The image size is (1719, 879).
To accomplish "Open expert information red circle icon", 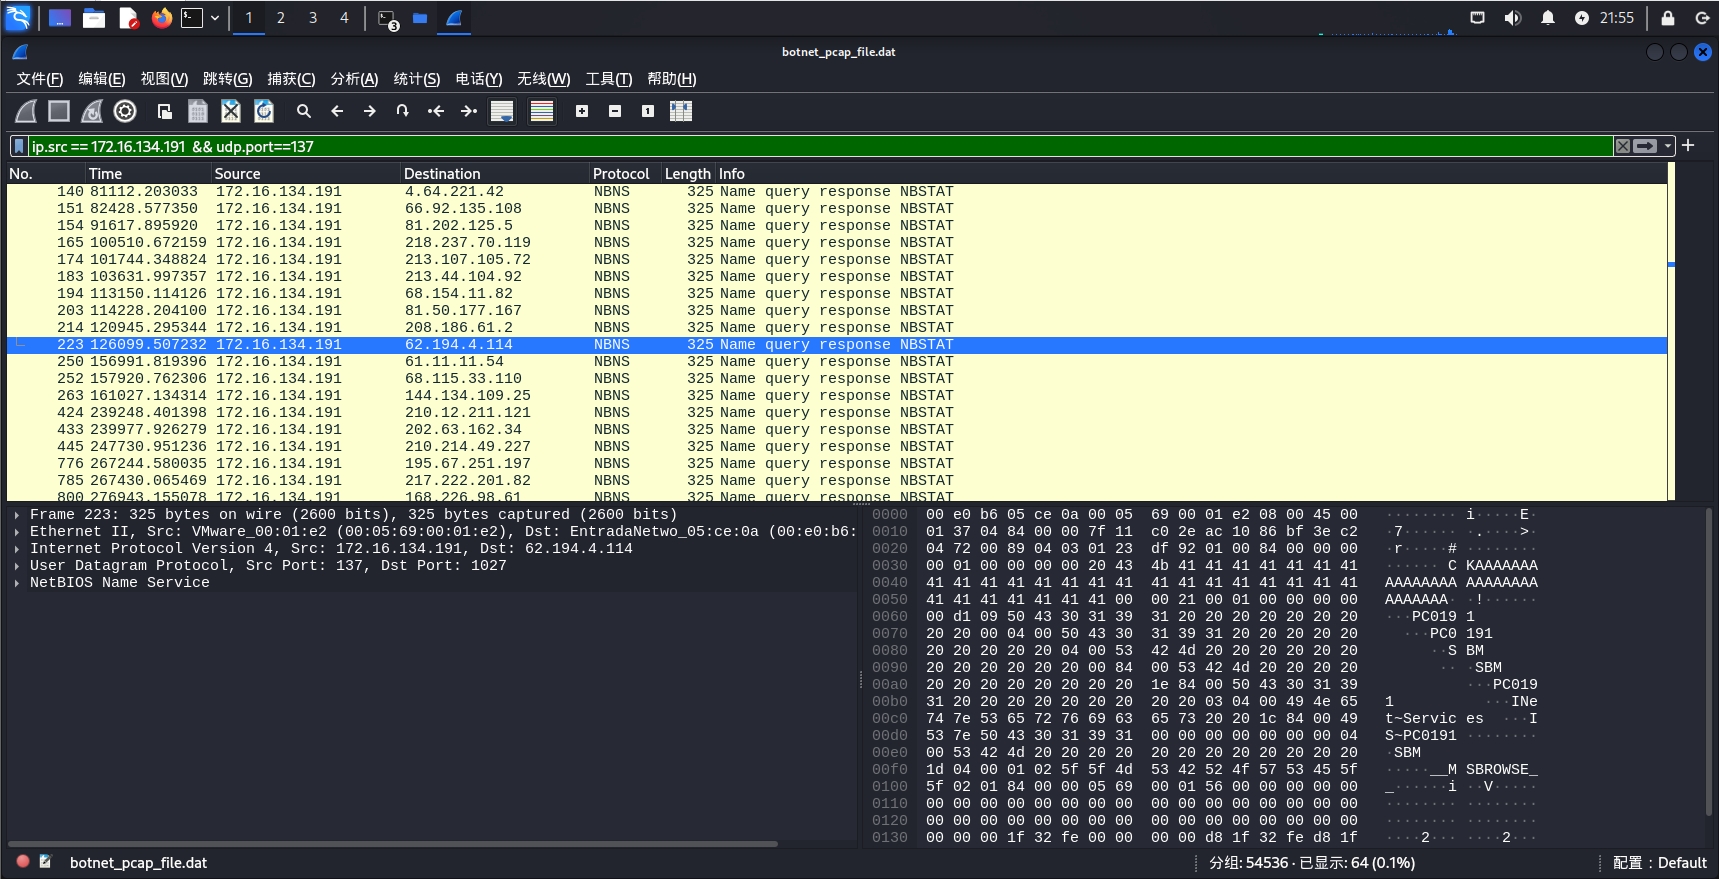I will click(23, 861).
